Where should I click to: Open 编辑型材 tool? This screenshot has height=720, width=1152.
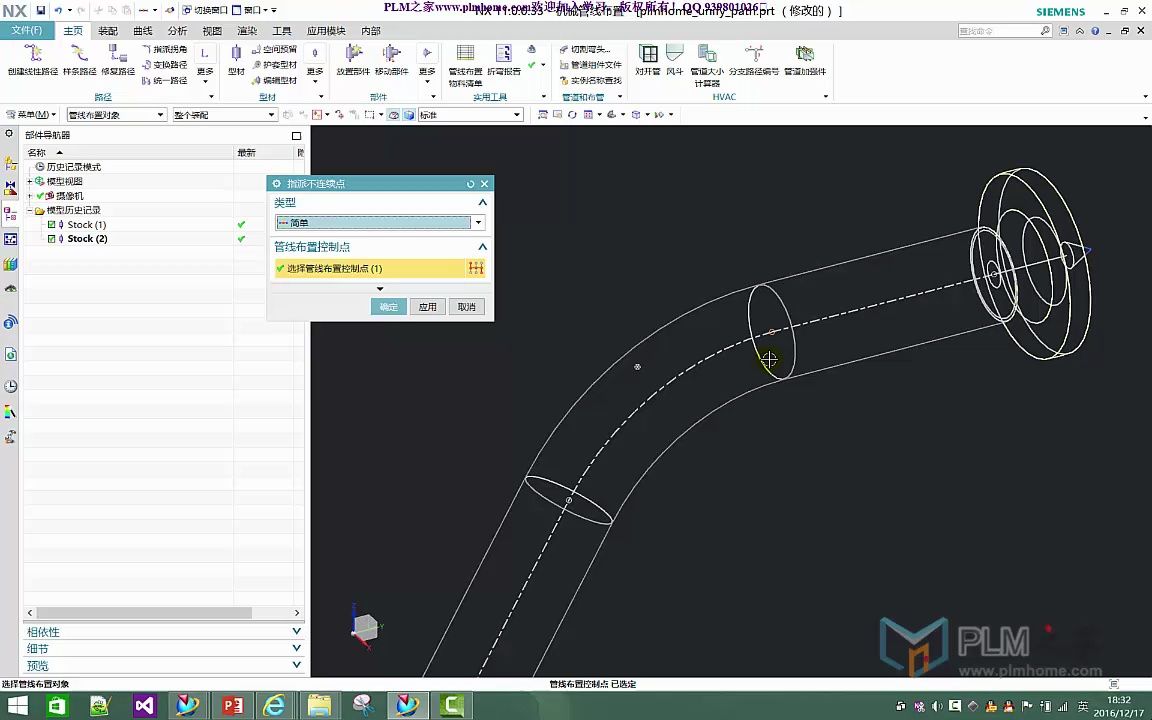(x=274, y=80)
